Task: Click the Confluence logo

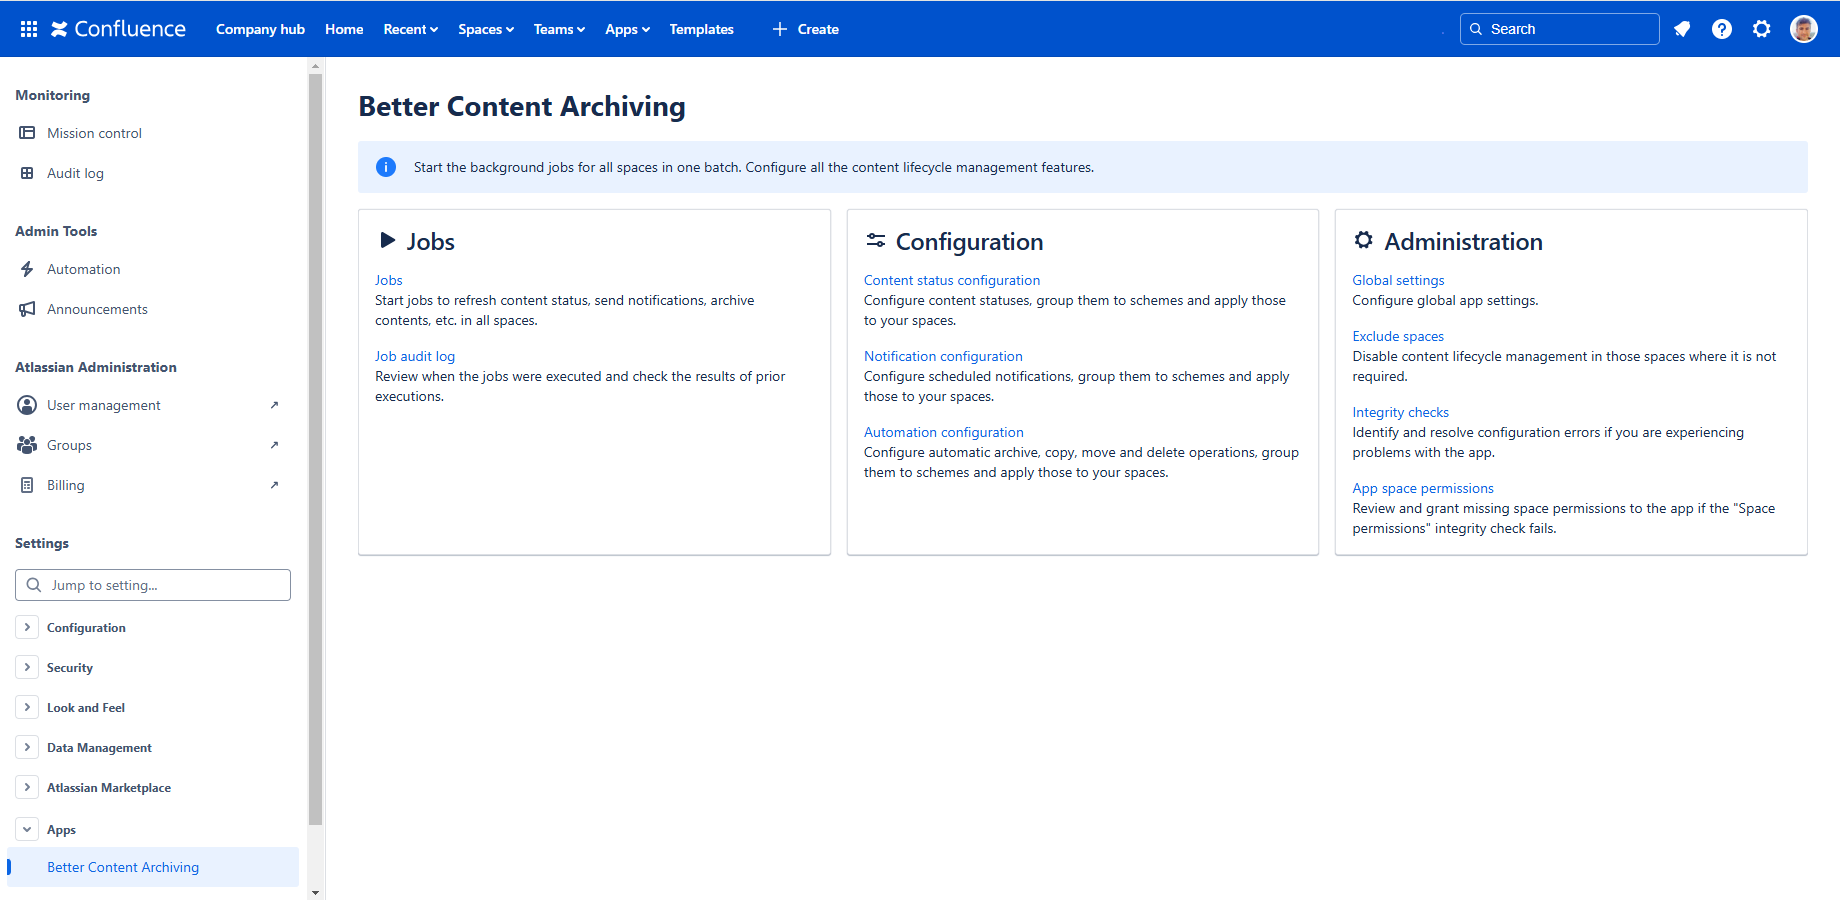Action: point(118,29)
